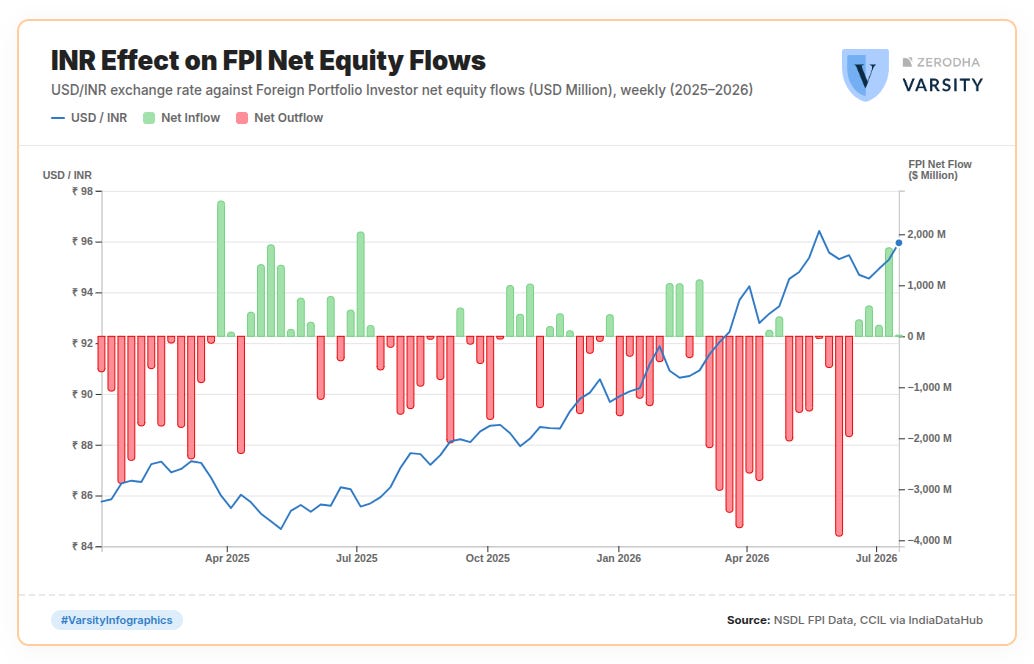Click the ₹ 98 left axis label
Image resolution: width=1034 pixels, height=664 pixels.
[x=82, y=191]
